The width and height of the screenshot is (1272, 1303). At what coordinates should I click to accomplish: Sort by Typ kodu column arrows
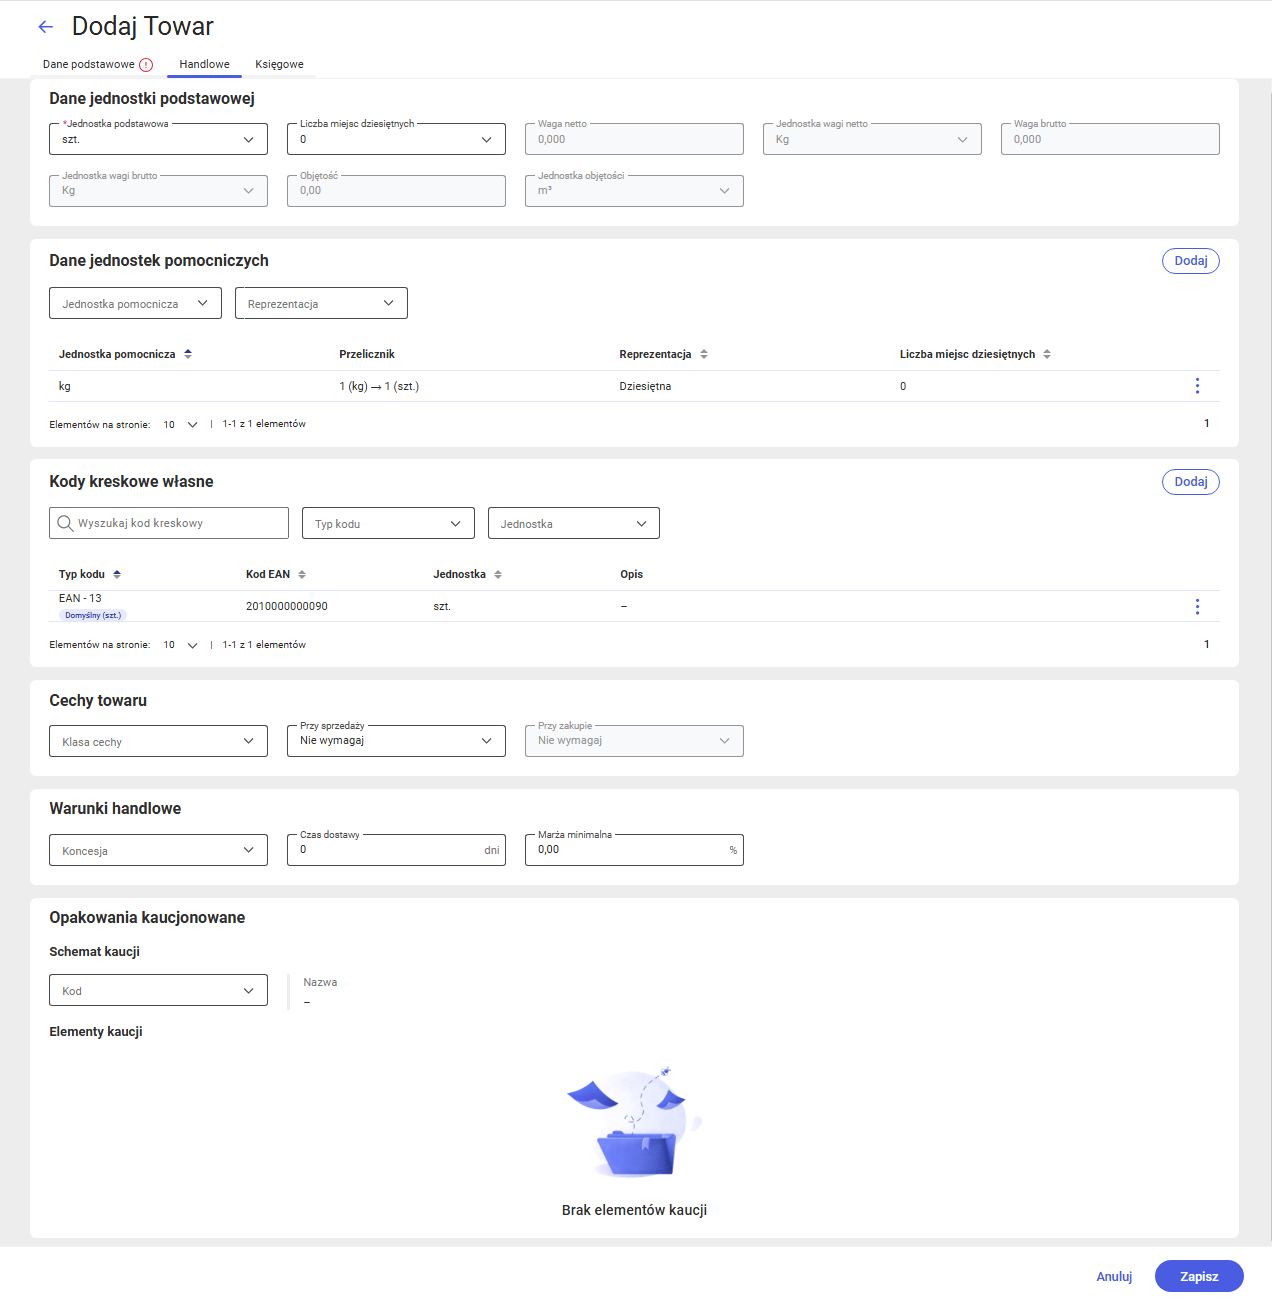pyautogui.click(x=117, y=574)
